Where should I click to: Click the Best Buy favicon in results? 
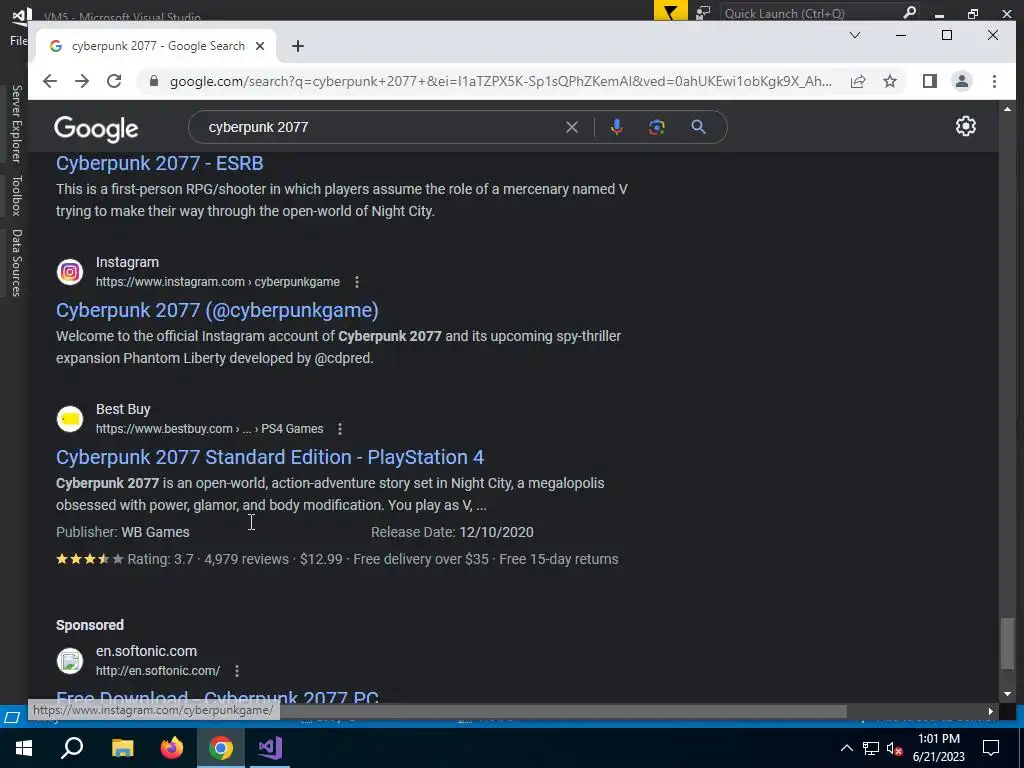tap(70, 419)
